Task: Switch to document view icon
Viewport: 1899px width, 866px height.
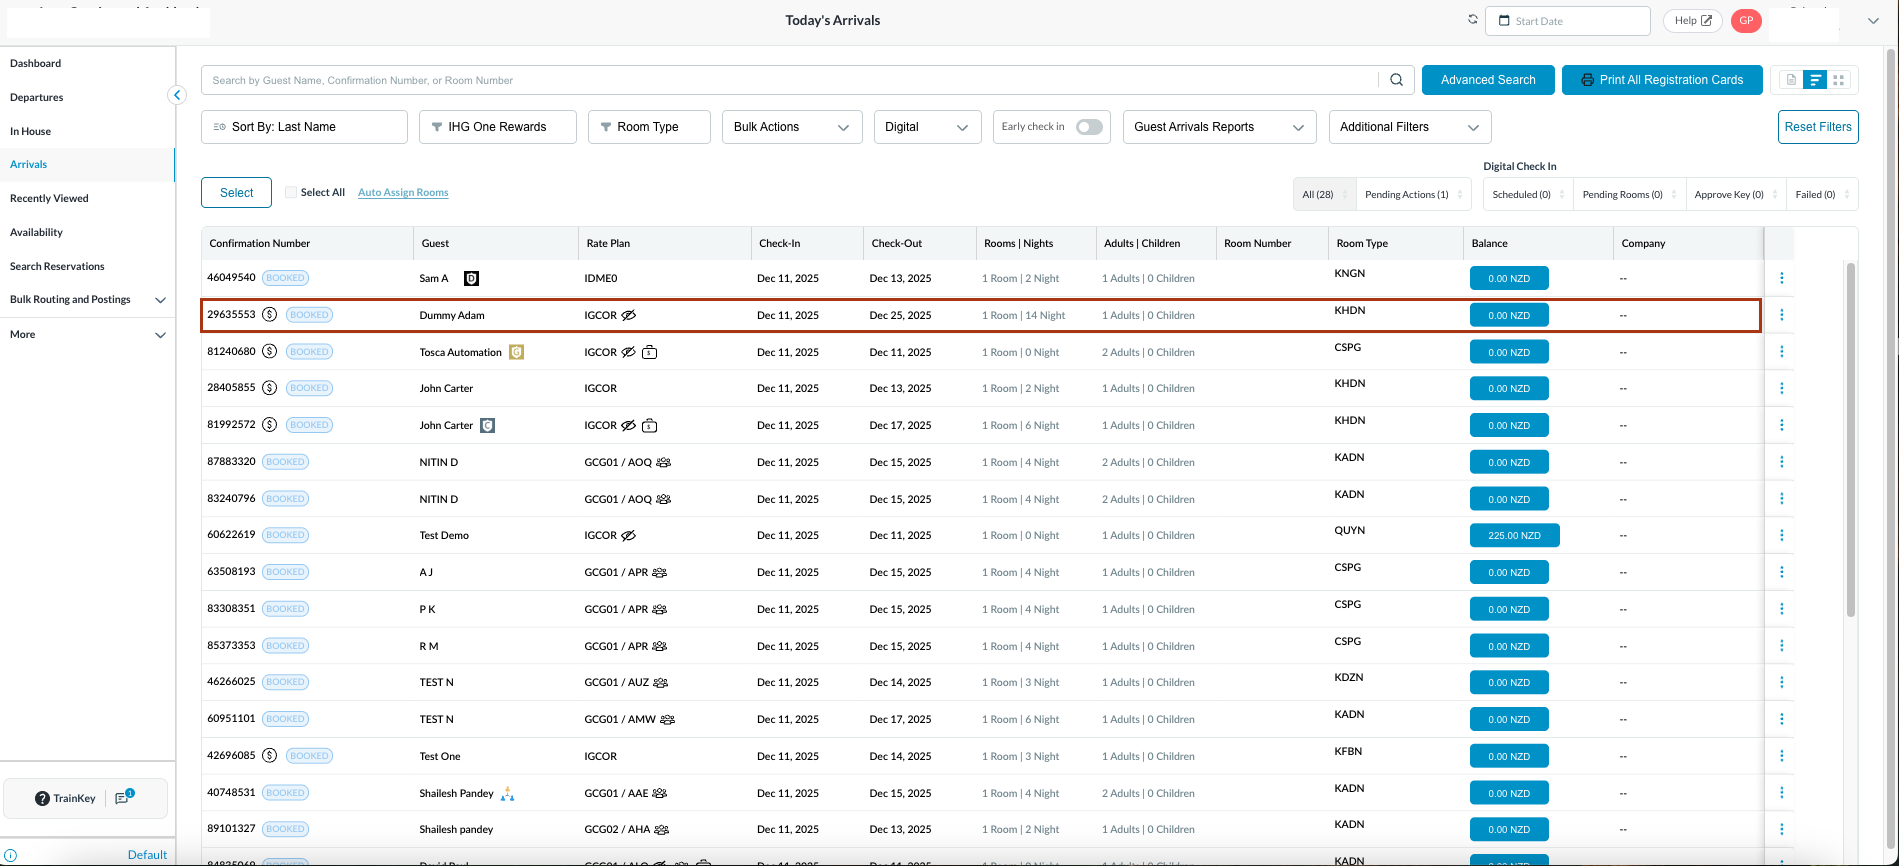Action: (x=1790, y=80)
